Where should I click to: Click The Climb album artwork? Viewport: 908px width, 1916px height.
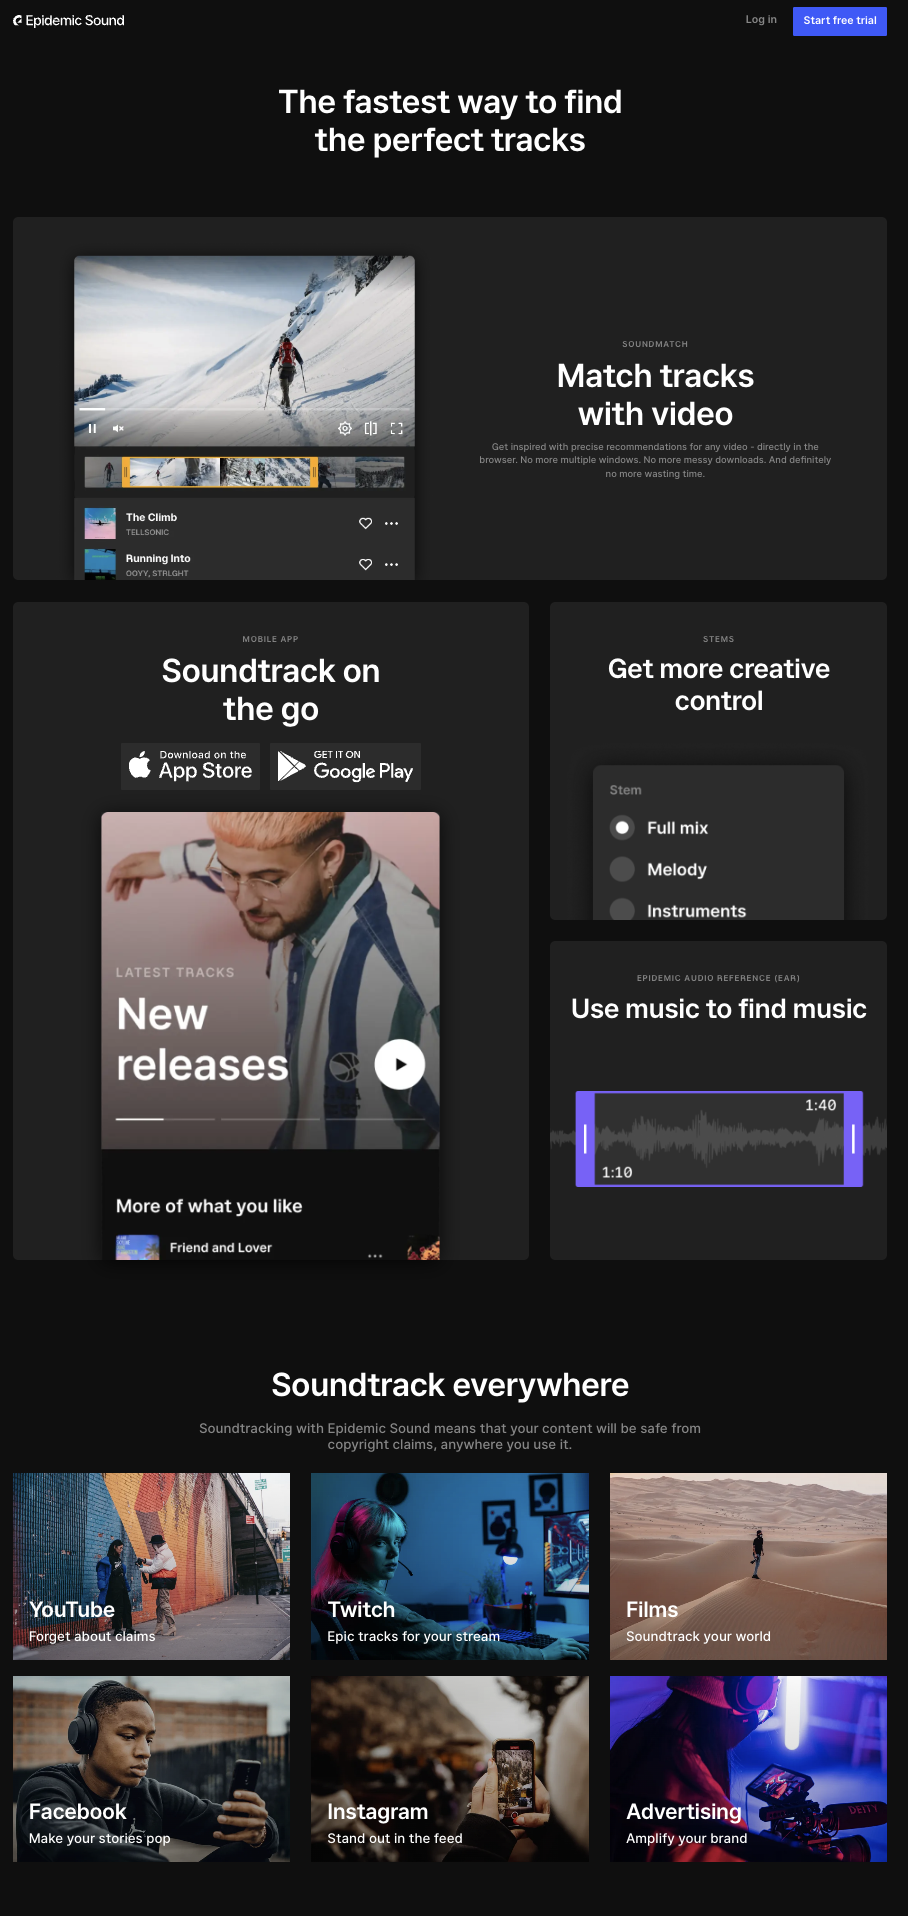tap(100, 523)
